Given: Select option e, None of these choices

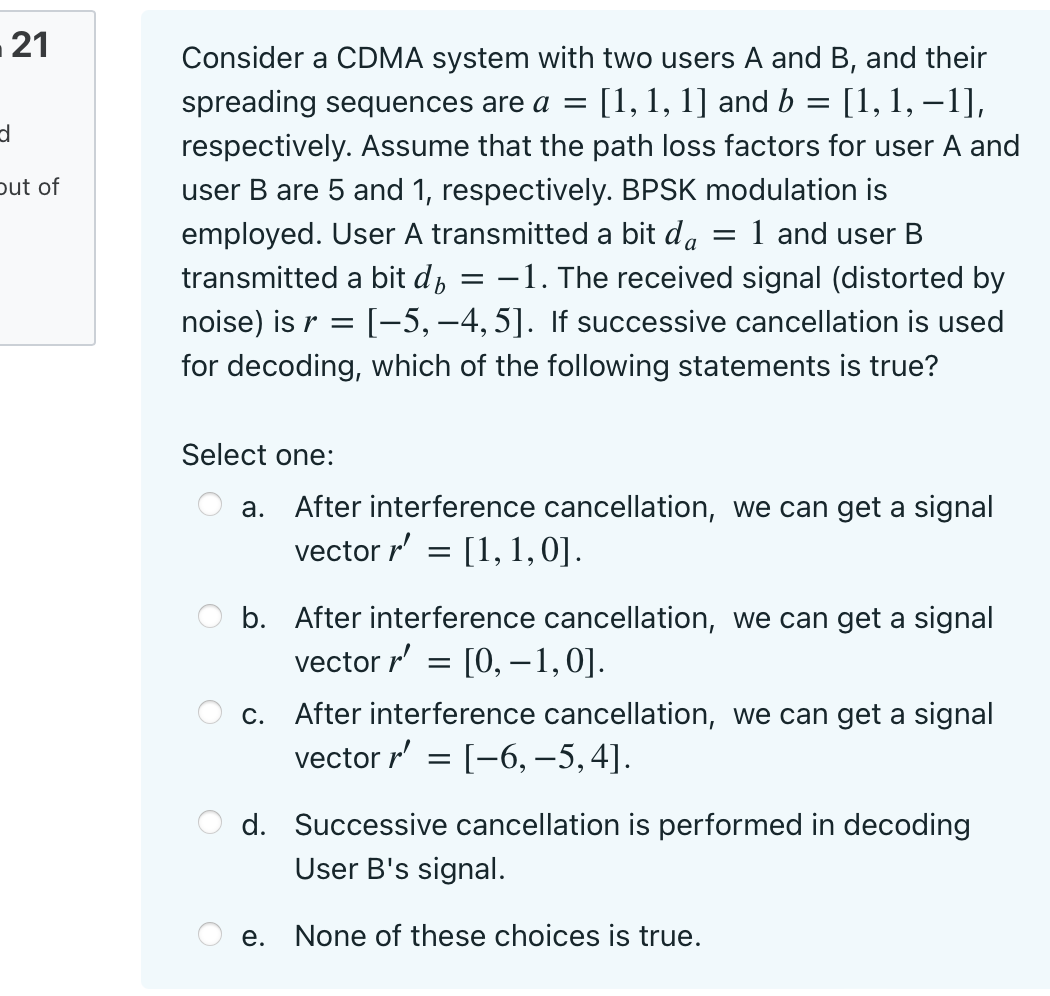Looking at the screenshot, I should (210, 934).
